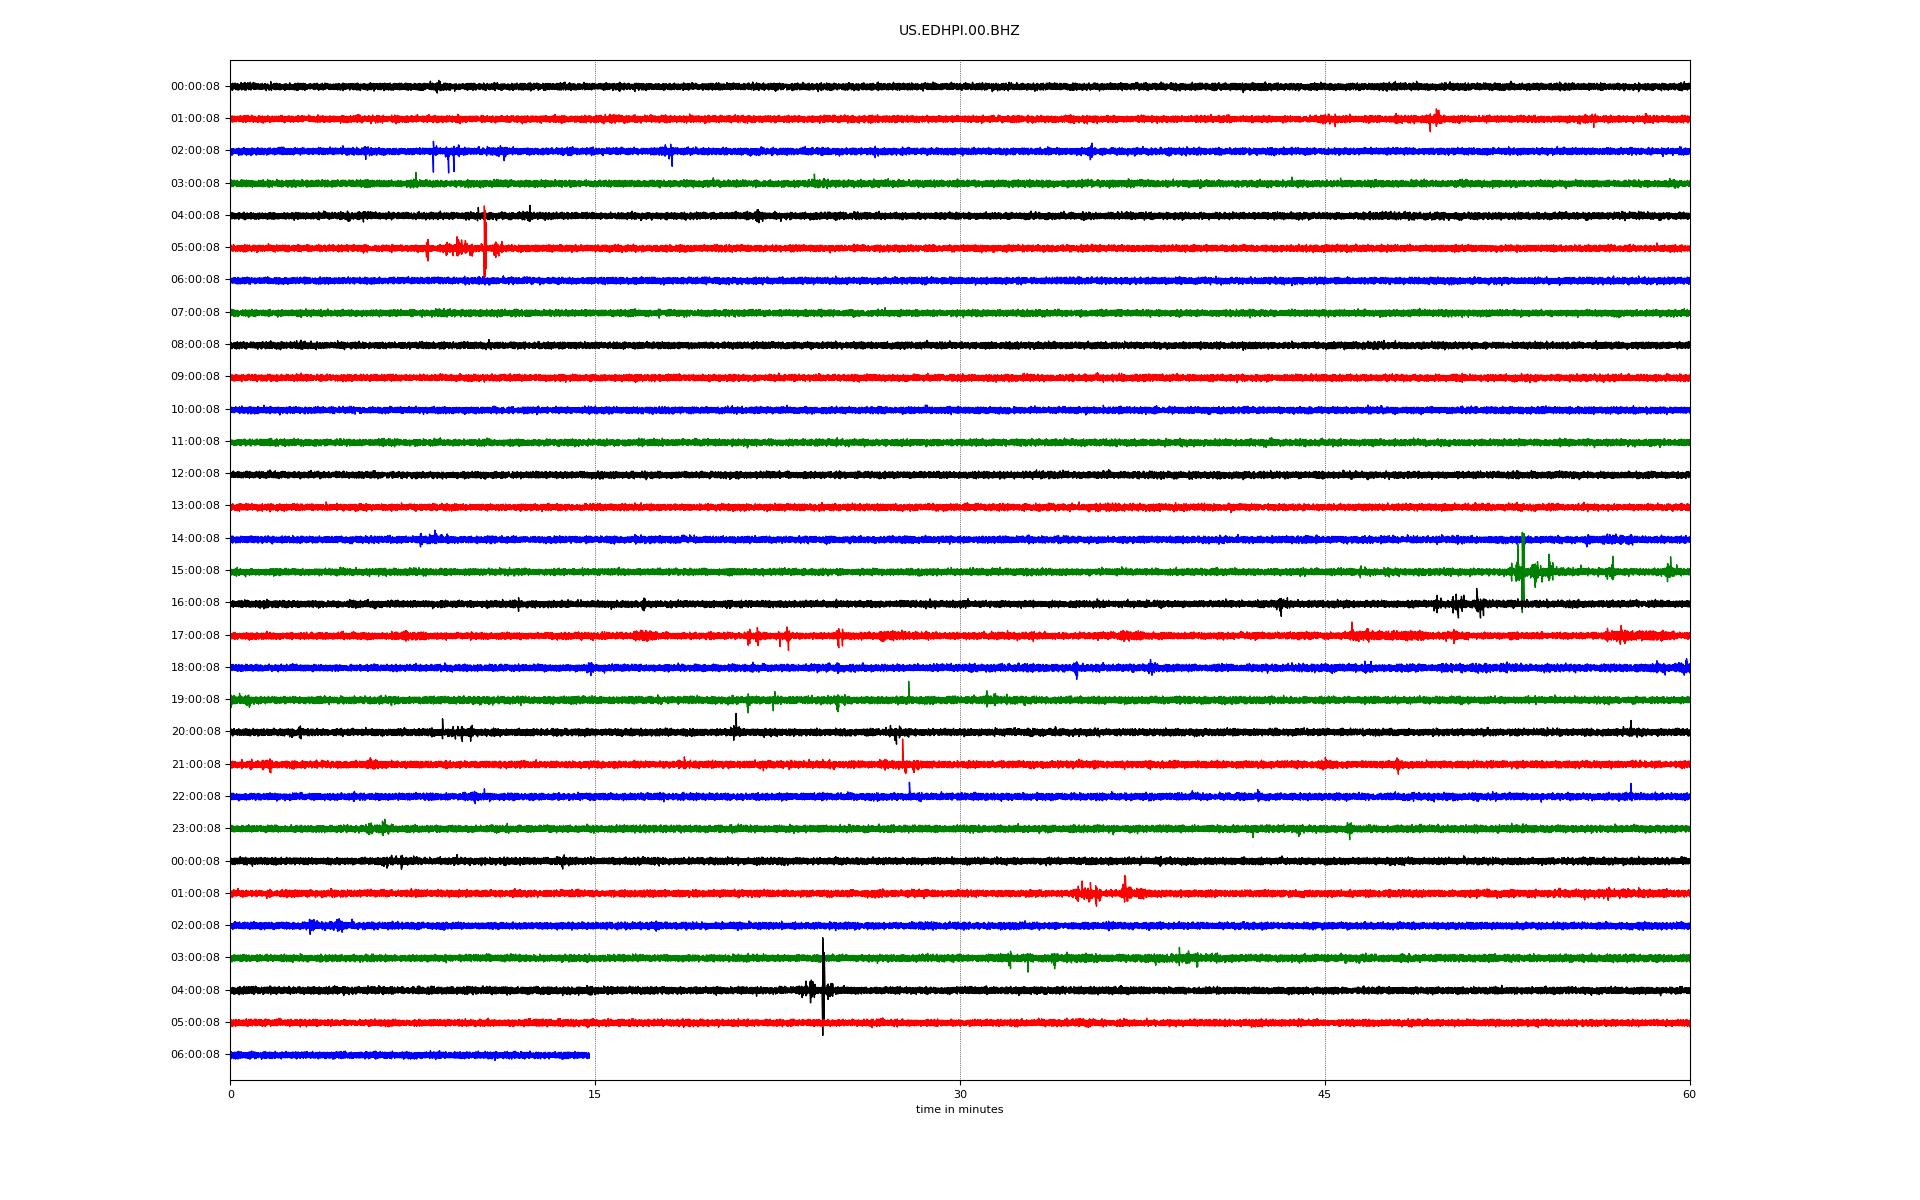Click the x-axis tick label 60
Image resolution: width=1920 pixels, height=1200 pixels.
coord(1689,1095)
